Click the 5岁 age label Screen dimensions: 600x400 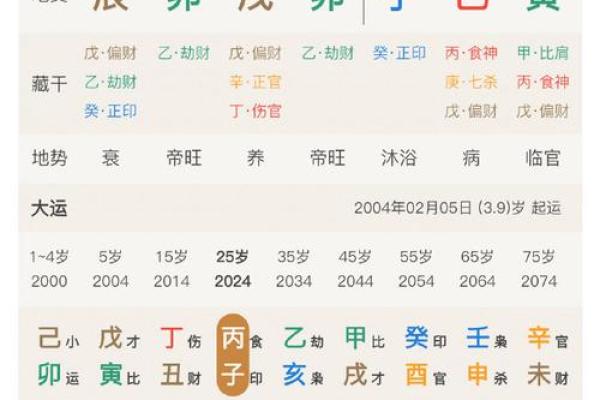(110, 256)
